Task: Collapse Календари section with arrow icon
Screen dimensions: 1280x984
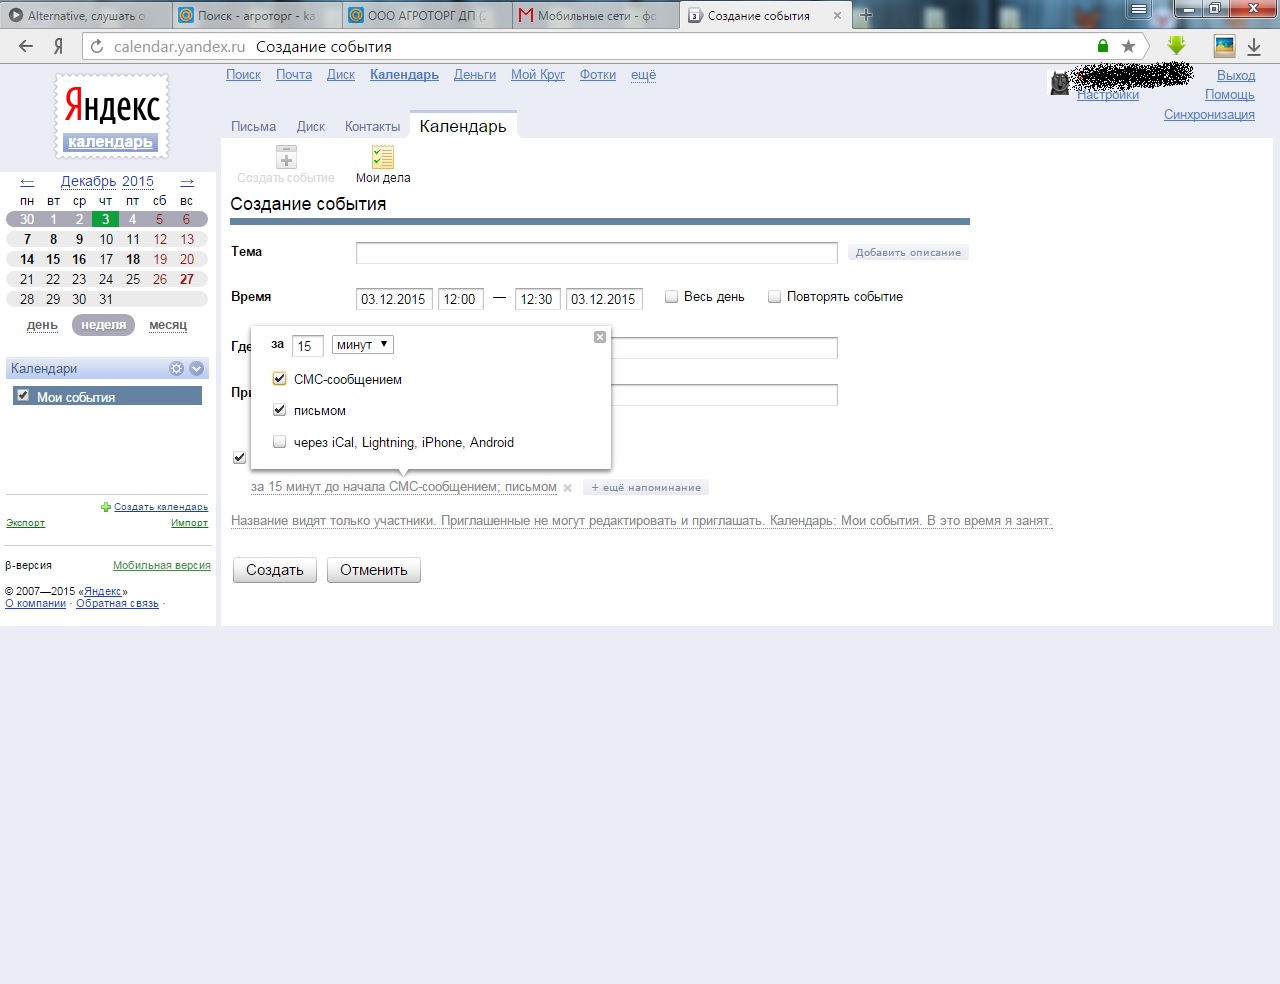Action: click(x=197, y=368)
